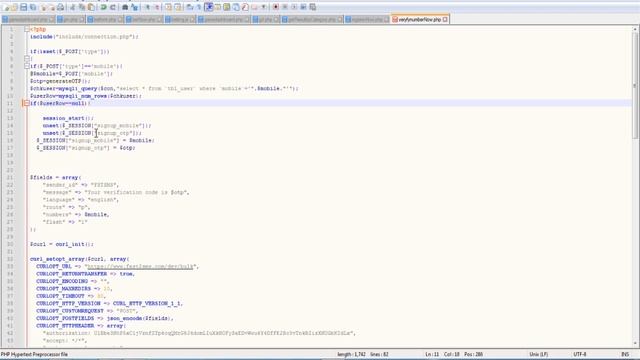Screen dimensions: 640x360
Task: Click the Stop Recording macro icon
Action: click(x=285, y=7)
